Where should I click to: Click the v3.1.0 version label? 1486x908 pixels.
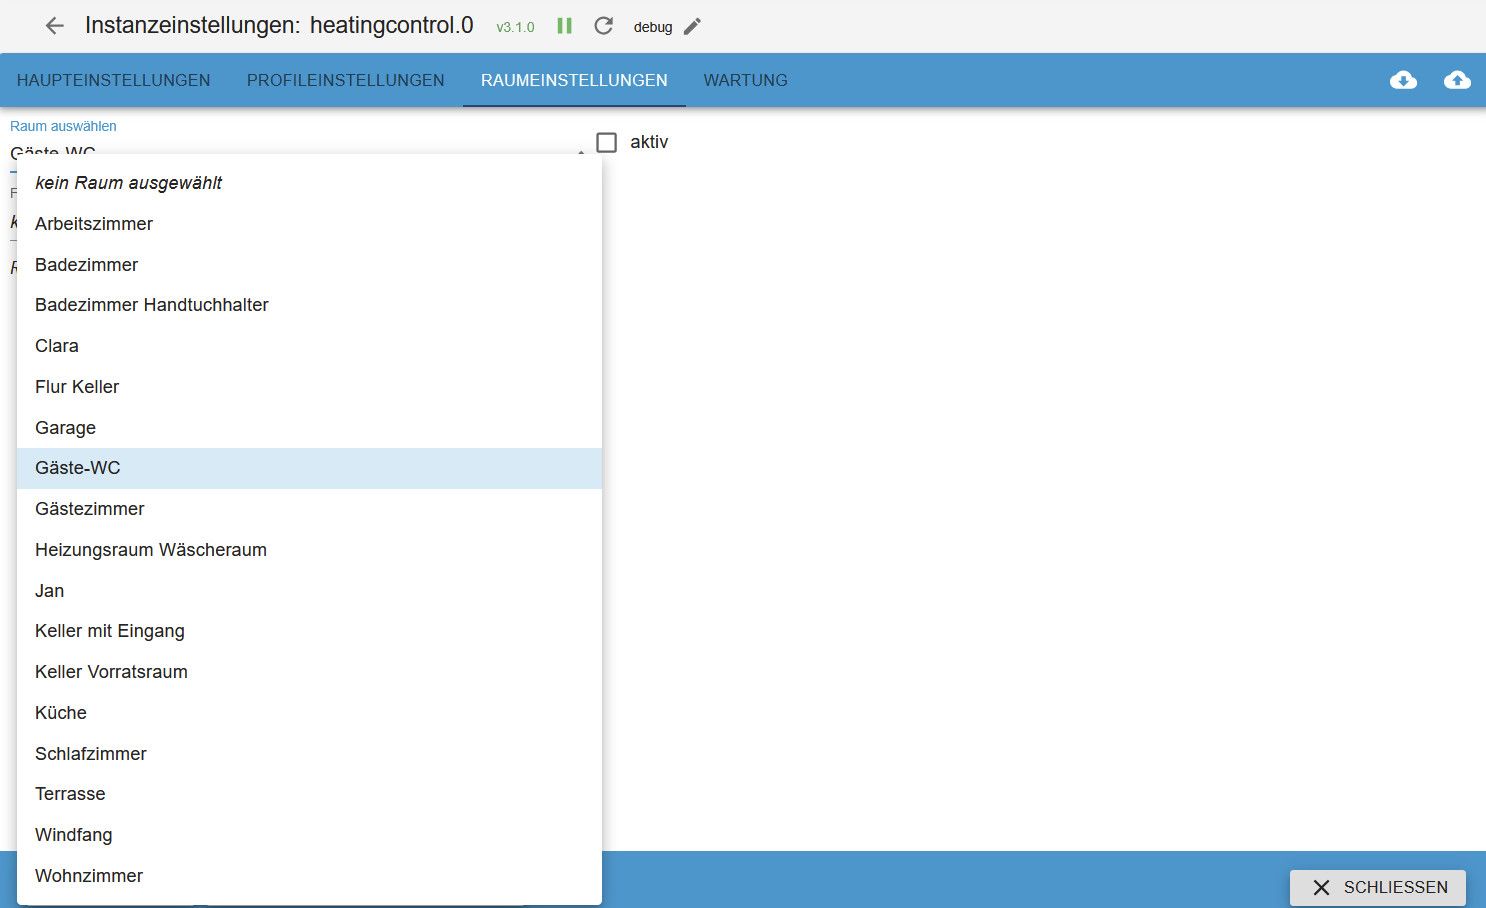pyautogui.click(x=515, y=28)
